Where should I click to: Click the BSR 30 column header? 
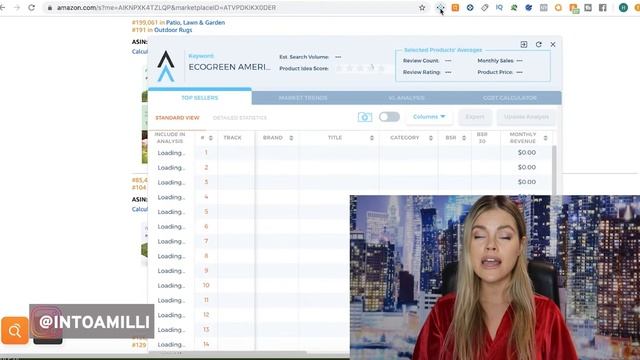pyautogui.click(x=482, y=138)
